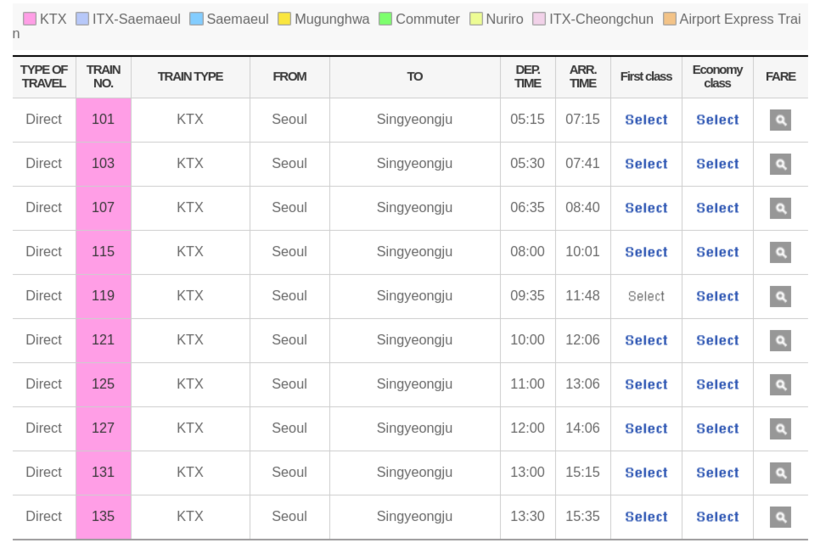The width and height of the screenshot is (820, 543).
Task: Select Economy class on train 119
Action: (717, 296)
